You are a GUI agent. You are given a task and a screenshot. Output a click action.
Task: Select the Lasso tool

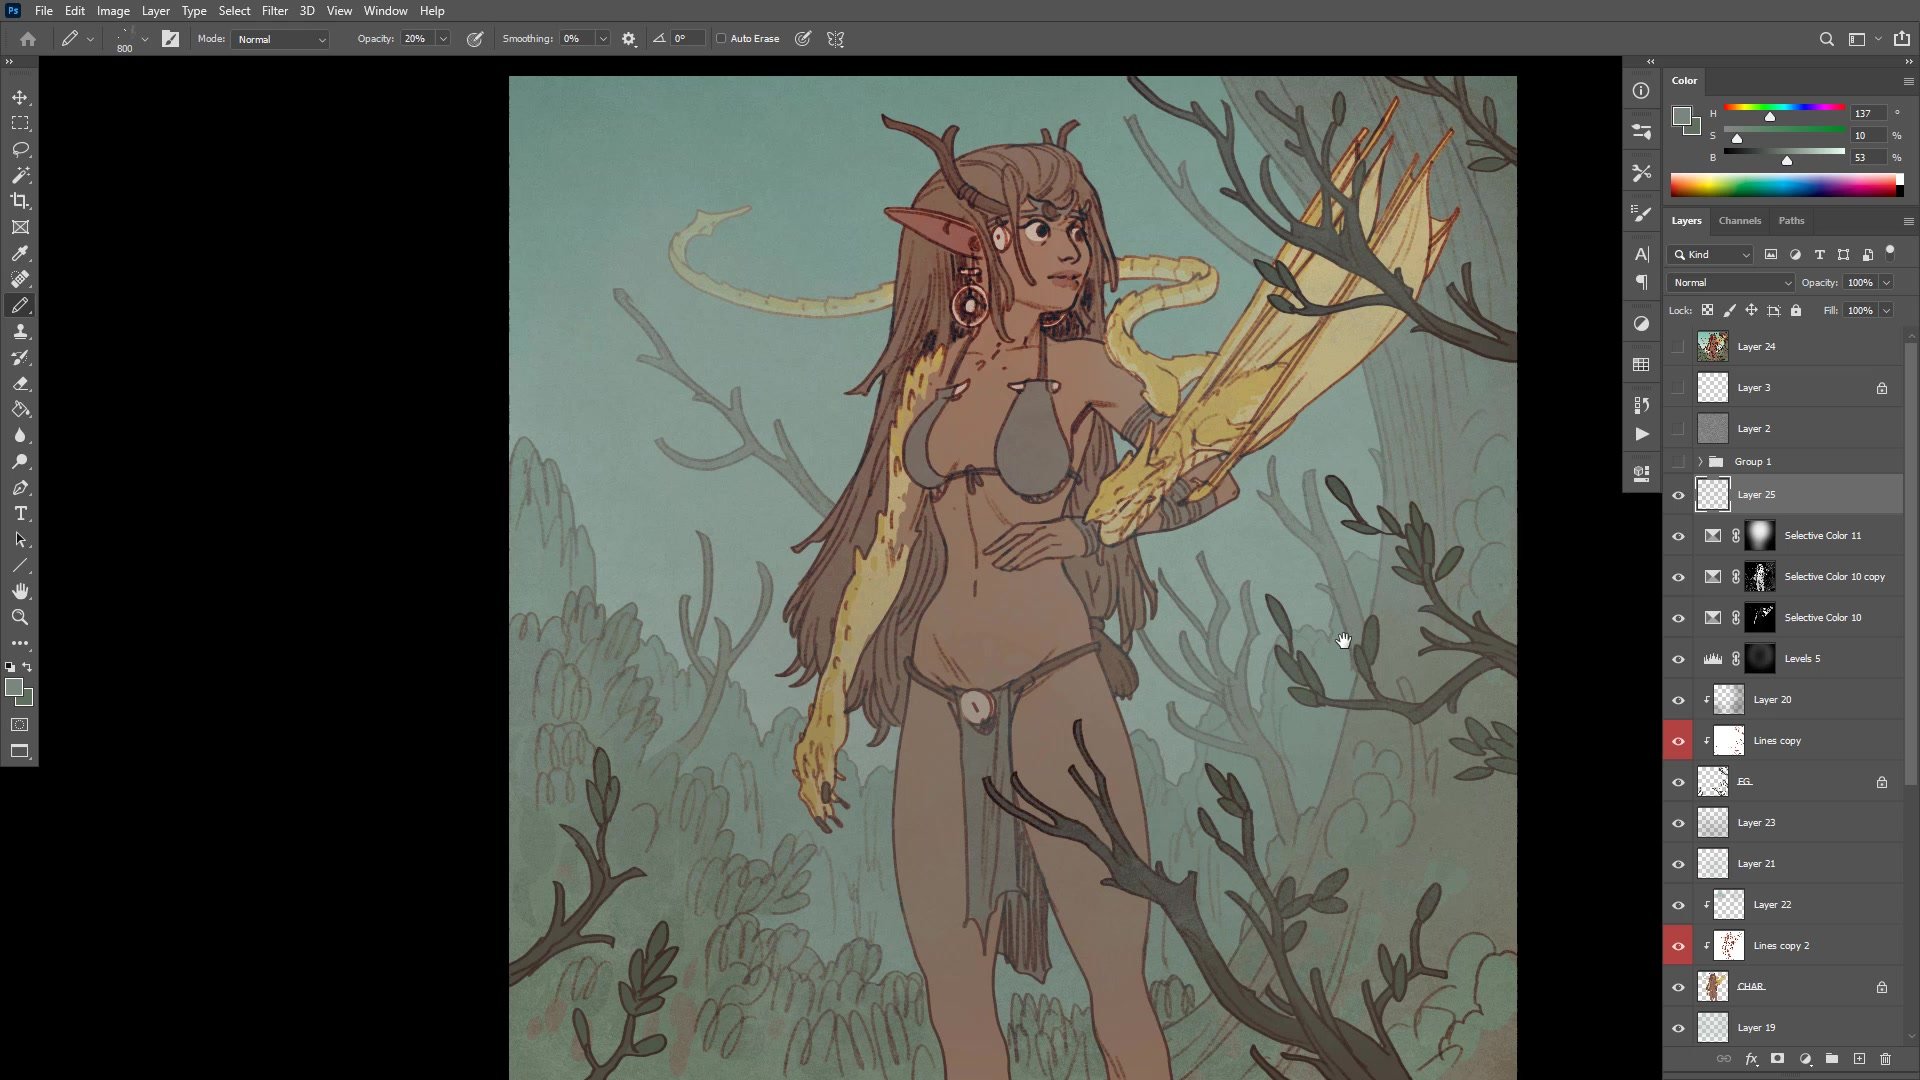point(20,149)
